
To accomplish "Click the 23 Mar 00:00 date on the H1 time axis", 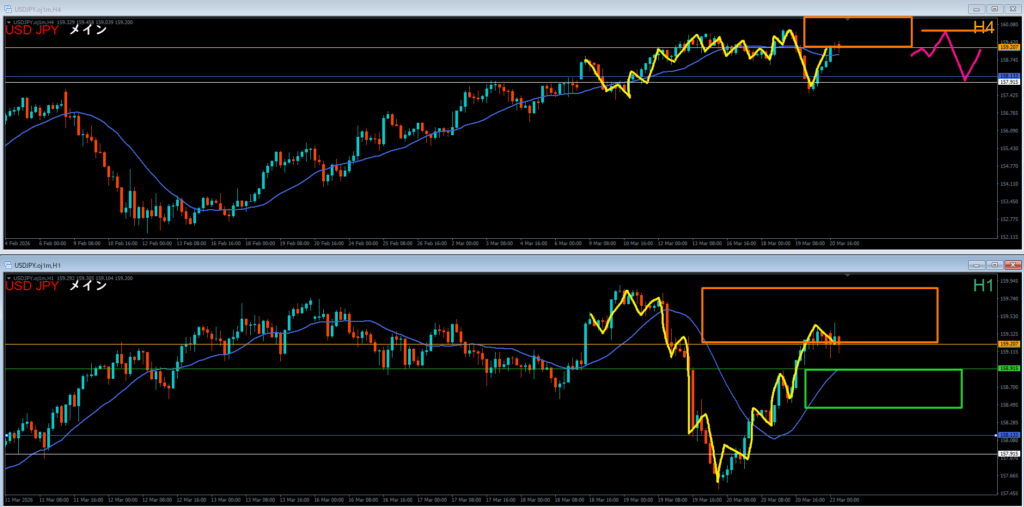I will point(842,502).
